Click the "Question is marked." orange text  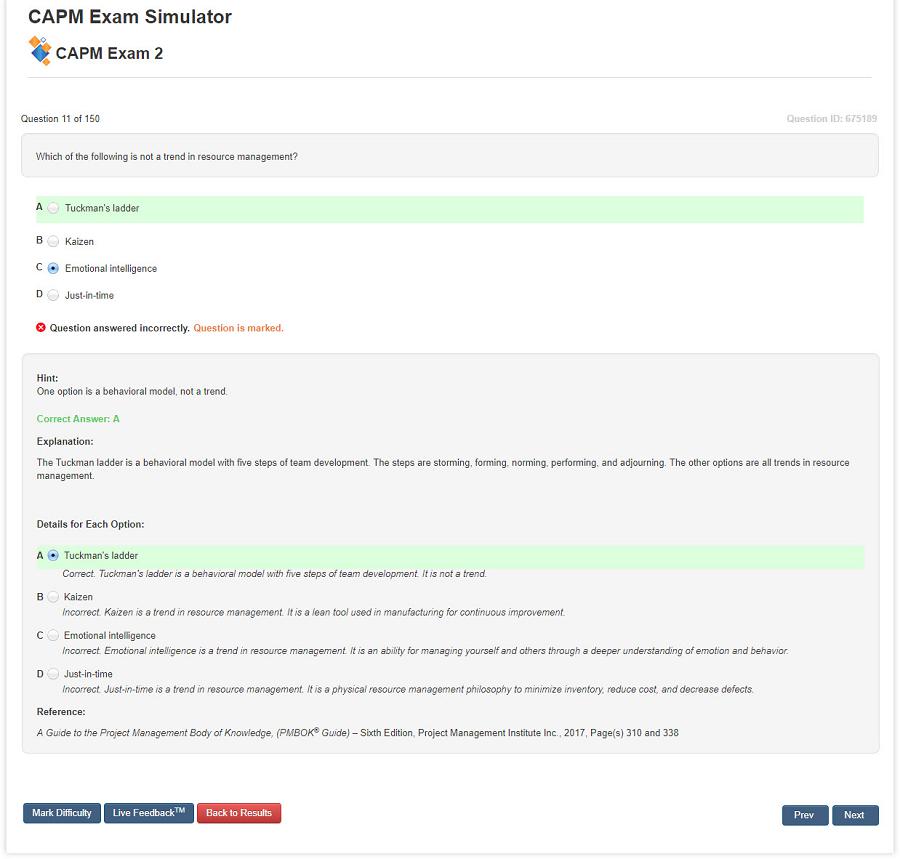click(238, 328)
